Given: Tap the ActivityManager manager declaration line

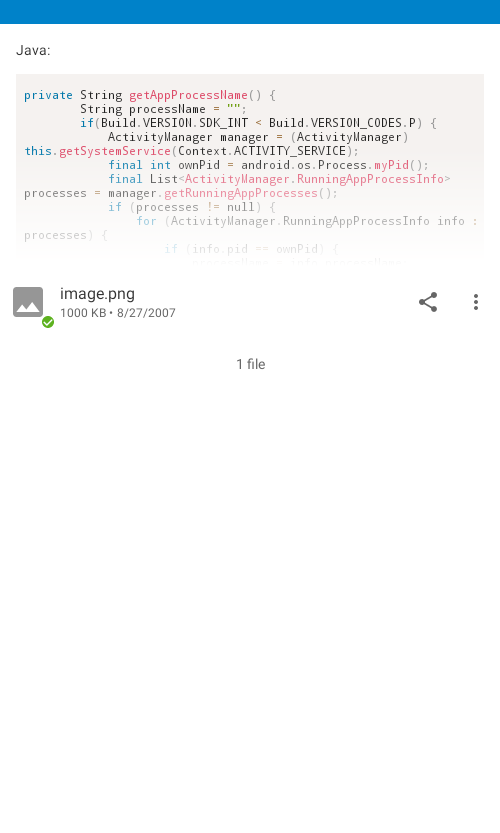Looking at the screenshot, I should coord(258,137).
